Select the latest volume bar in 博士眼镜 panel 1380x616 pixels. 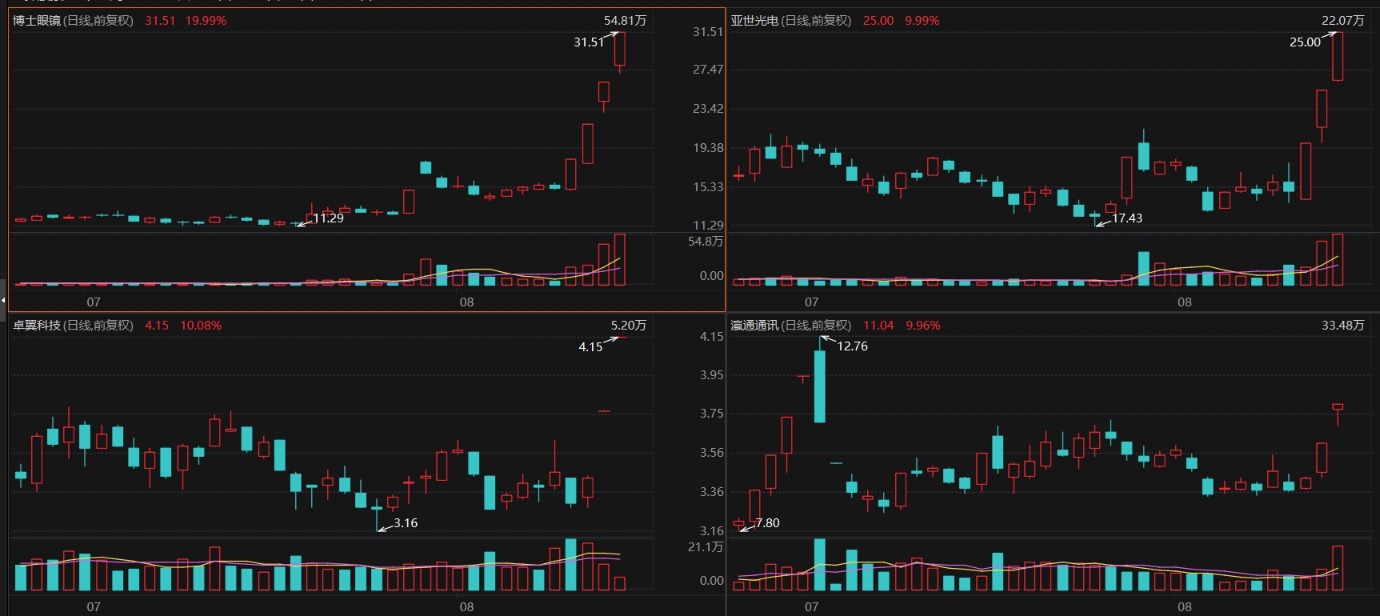(620, 260)
